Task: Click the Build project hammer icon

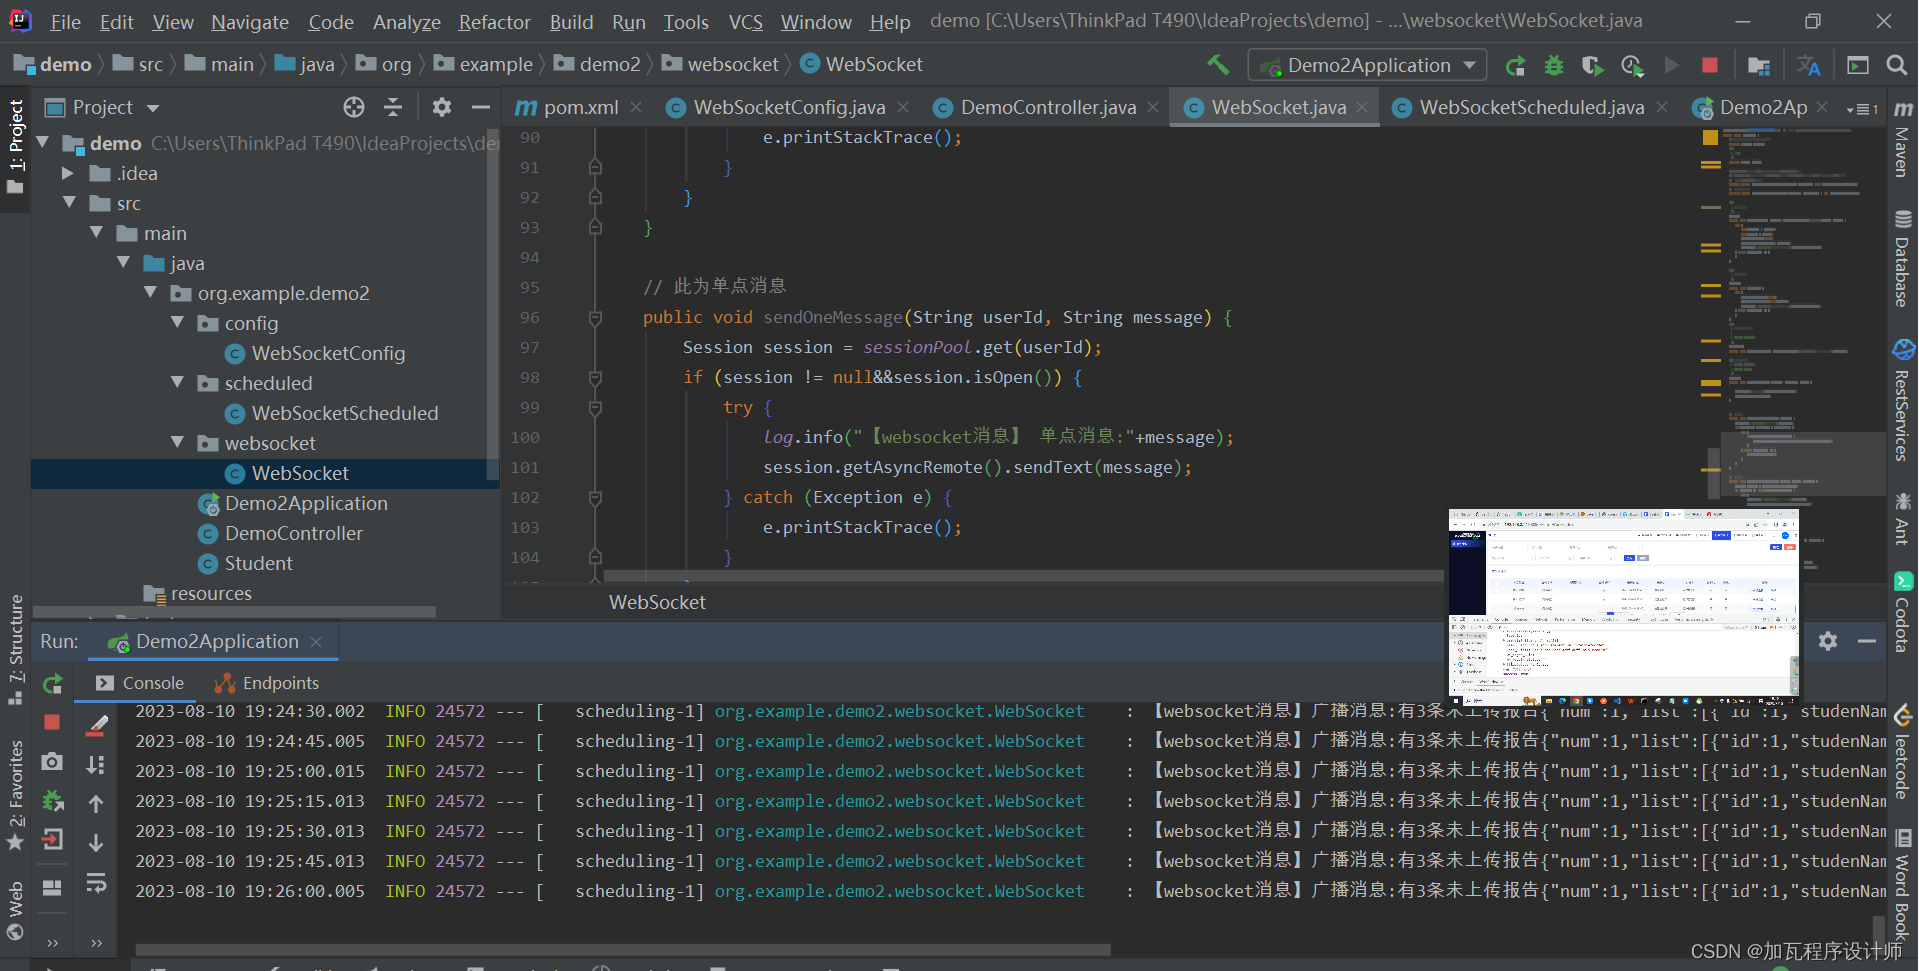Action: pyautogui.click(x=1218, y=65)
